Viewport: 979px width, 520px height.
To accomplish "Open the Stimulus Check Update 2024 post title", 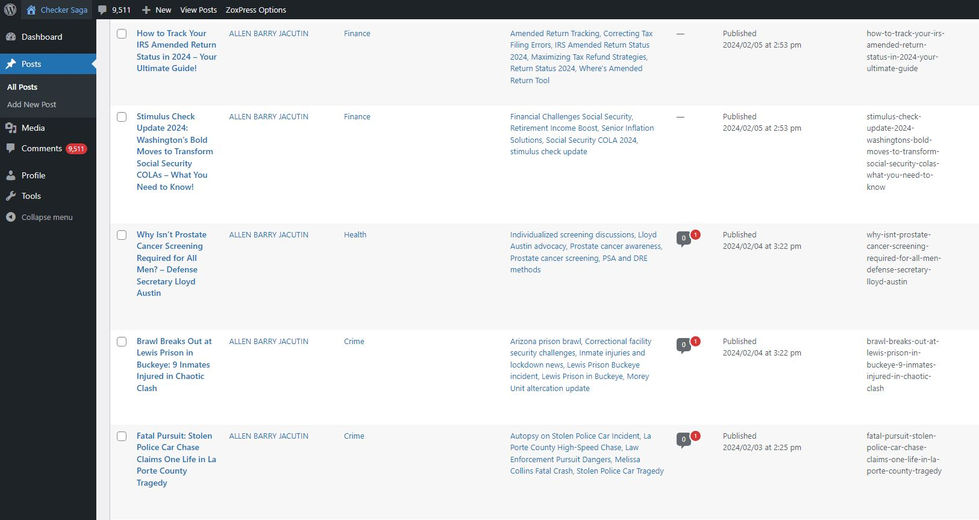I will tap(175, 152).
